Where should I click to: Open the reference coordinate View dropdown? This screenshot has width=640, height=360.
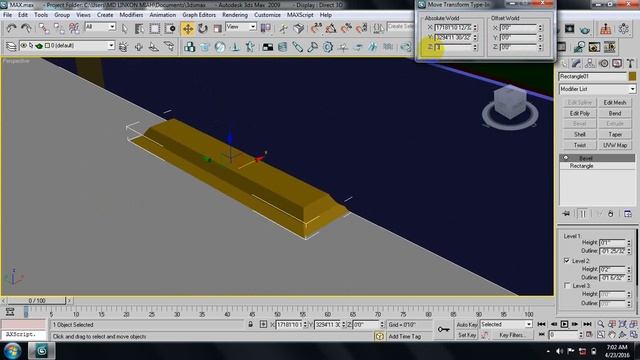241,27
